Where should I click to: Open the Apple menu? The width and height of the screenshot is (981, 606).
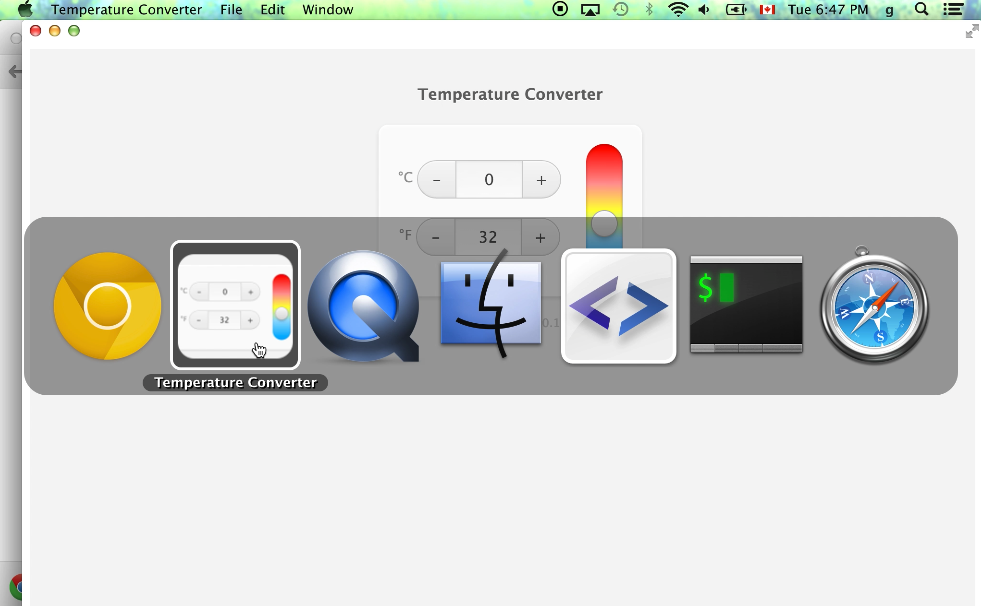point(25,9)
